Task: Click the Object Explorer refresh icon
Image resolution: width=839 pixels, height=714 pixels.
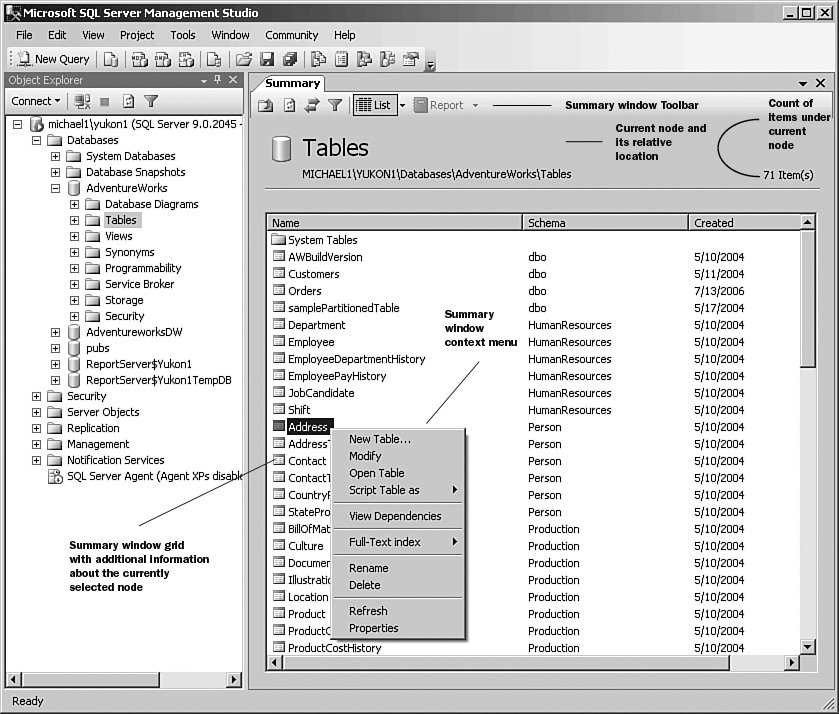Action: [x=128, y=101]
